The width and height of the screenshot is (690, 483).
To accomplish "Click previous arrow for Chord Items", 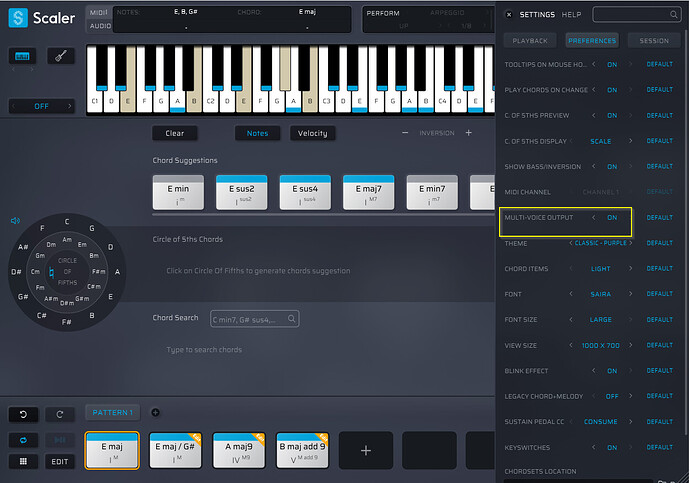I will coord(571,268).
